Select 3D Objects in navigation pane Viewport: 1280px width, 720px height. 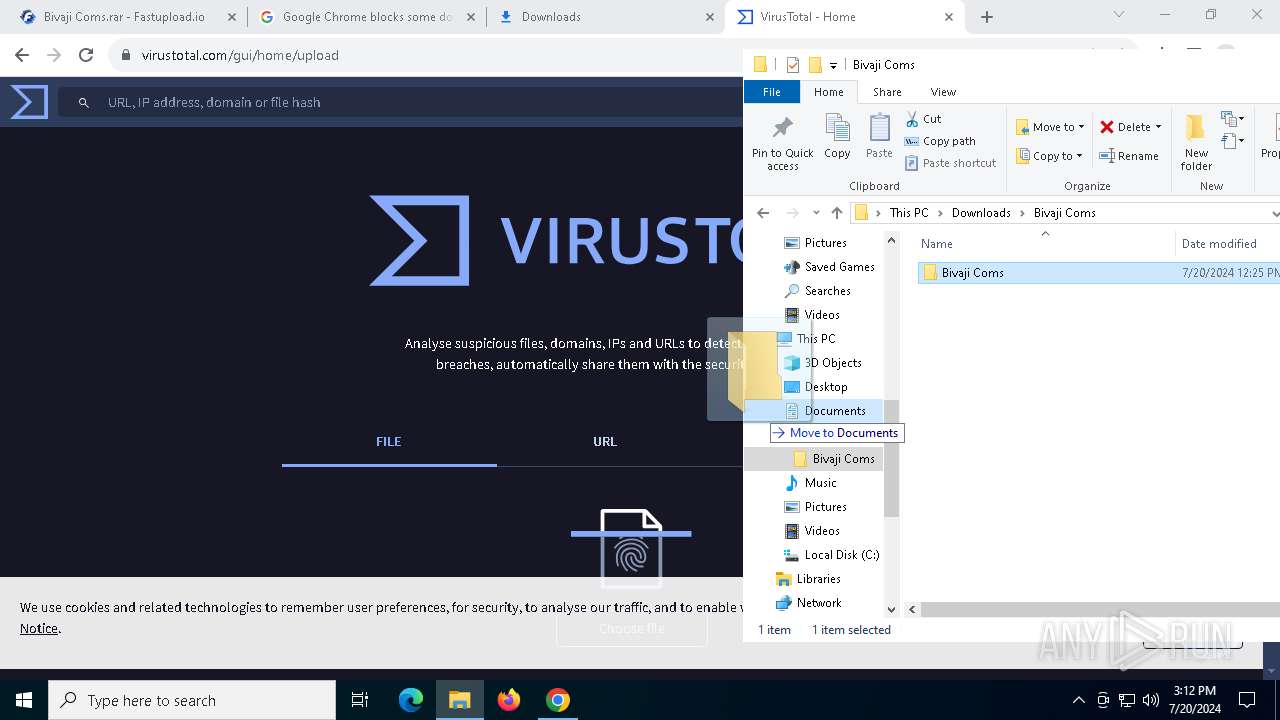(833, 363)
